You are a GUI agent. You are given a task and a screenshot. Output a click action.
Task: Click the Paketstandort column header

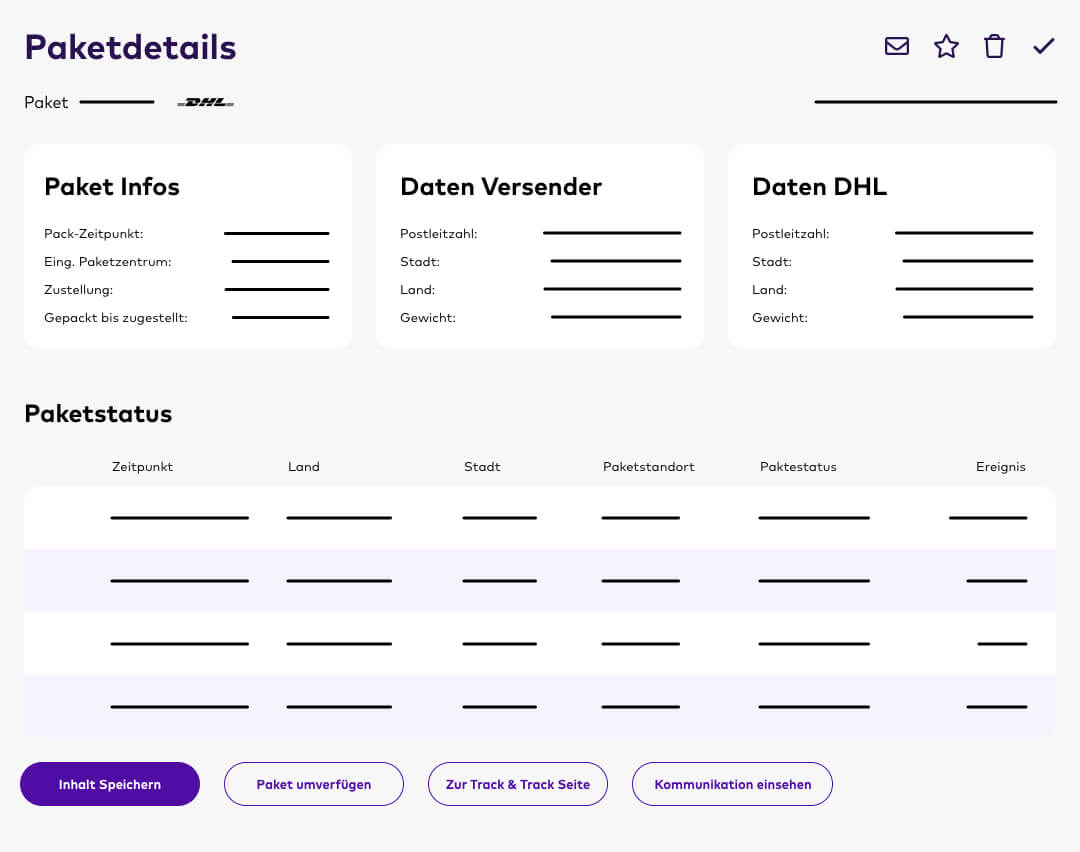[x=648, y=467]
